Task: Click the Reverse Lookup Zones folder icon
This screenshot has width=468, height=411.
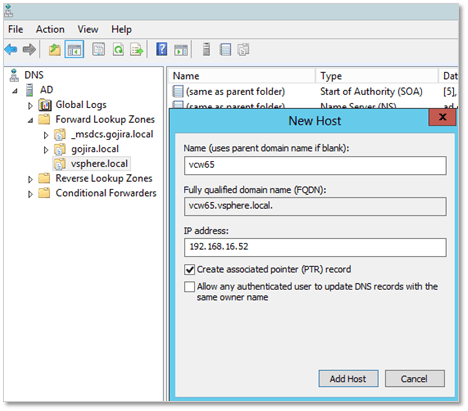Action: click(x=44, y=178)
